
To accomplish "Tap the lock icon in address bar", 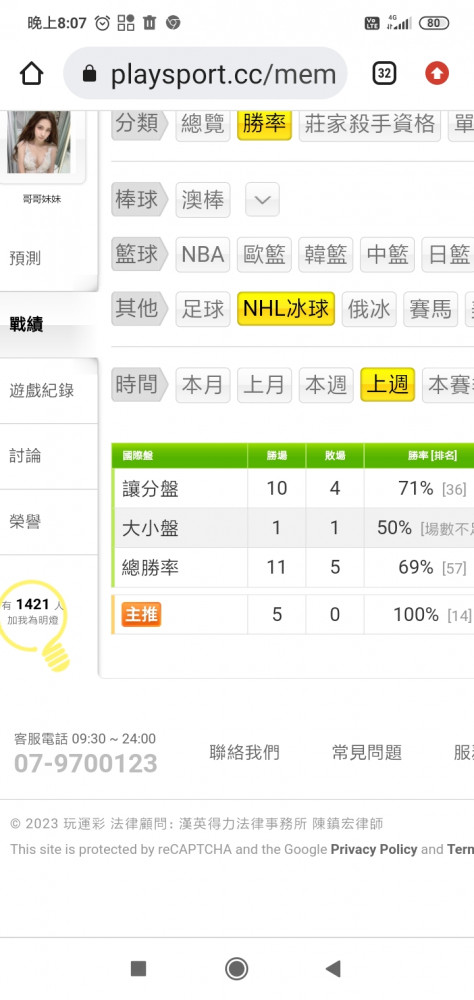I will pos(89,75).
